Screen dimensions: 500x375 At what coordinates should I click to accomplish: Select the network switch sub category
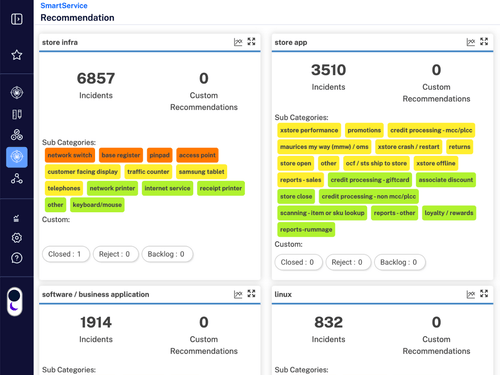click(x=70, y=155)
